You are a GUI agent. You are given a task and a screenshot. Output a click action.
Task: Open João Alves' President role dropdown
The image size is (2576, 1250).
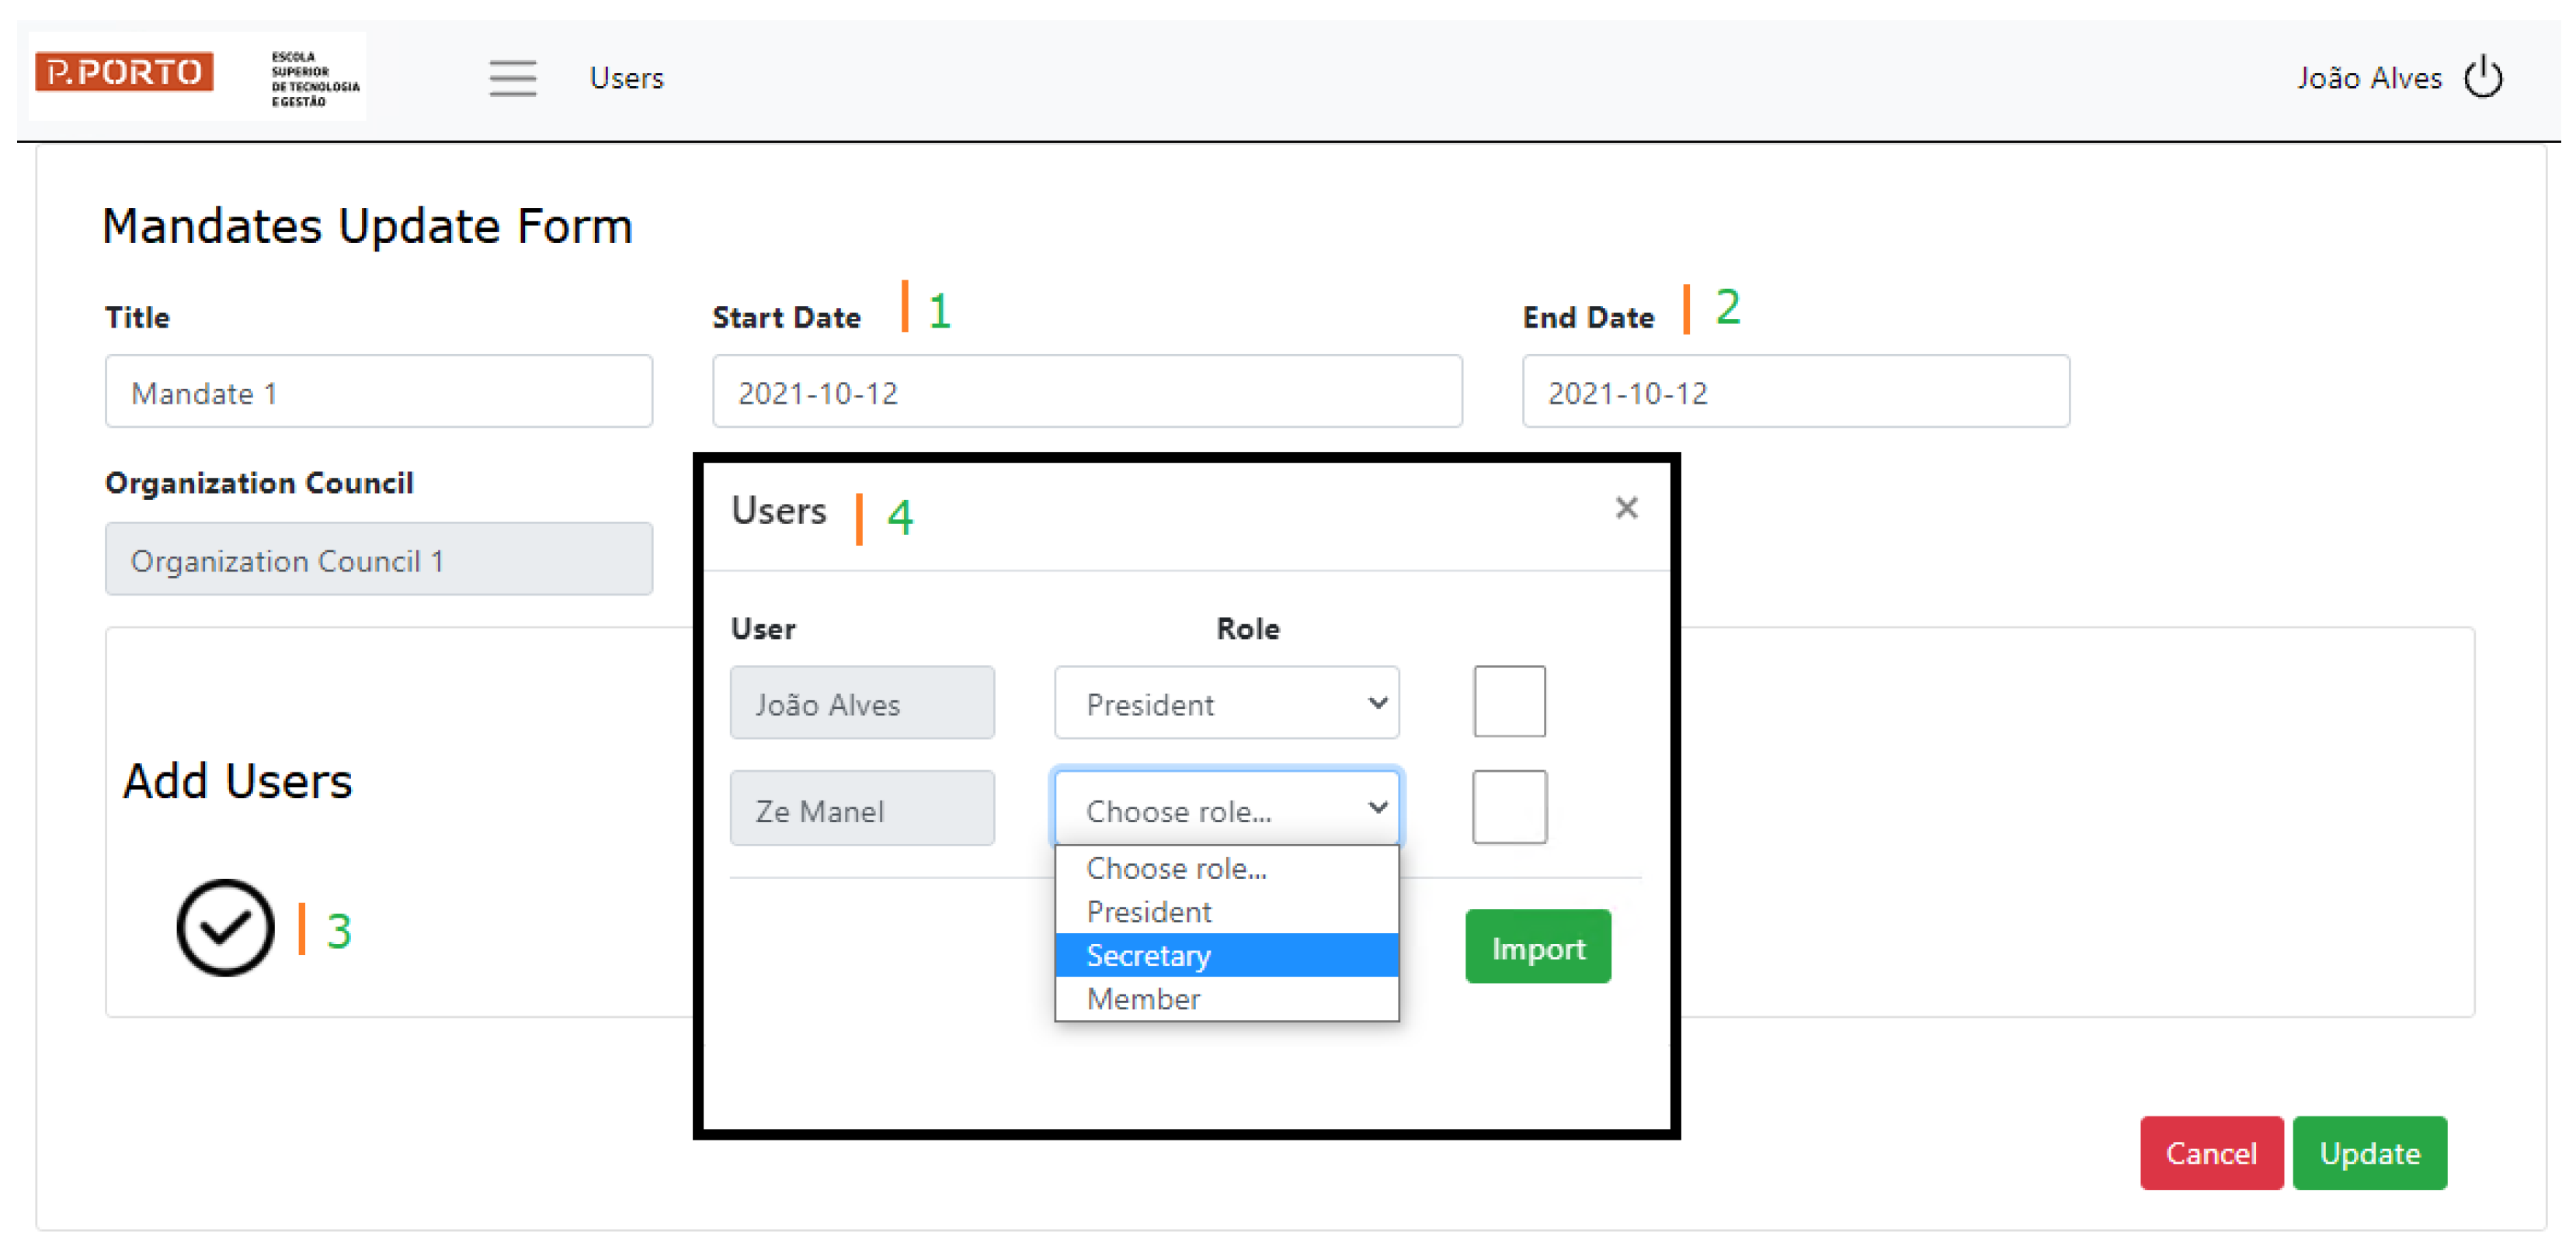(1226, 704)
